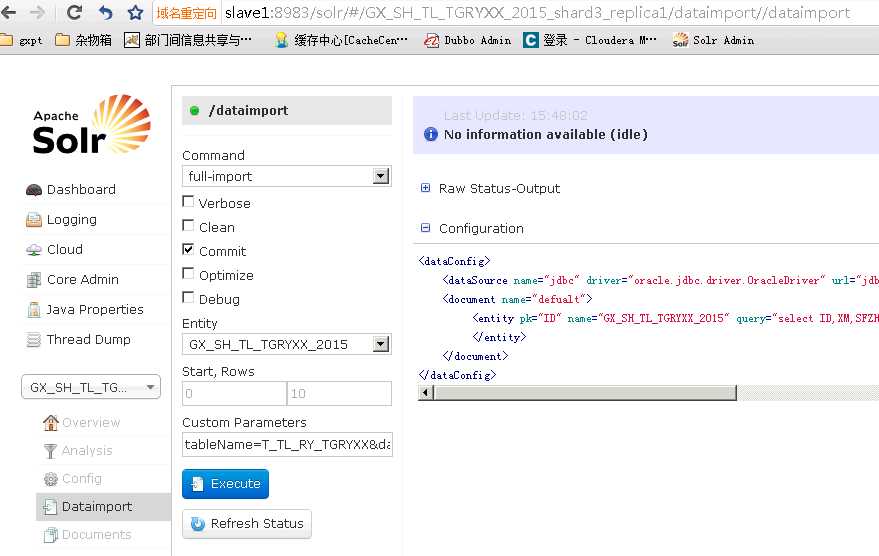Click the Cloud icon in sidebar
Screen dimensions: 879x556
click(34, 250)
